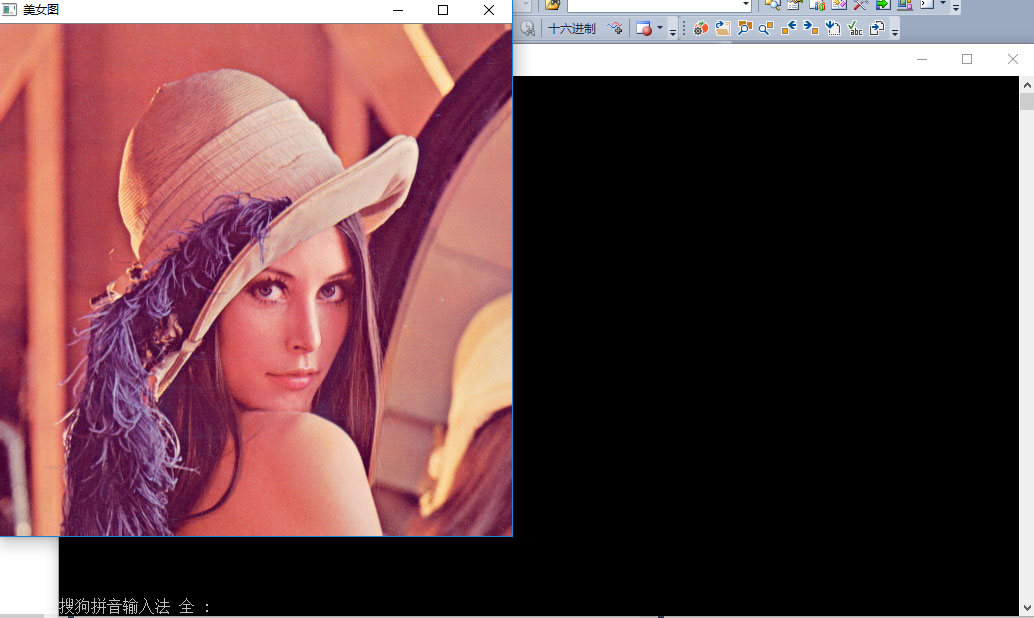Navigate back with left arrow icon
The height and width of the screenshot is (618, 1034).
789,28
